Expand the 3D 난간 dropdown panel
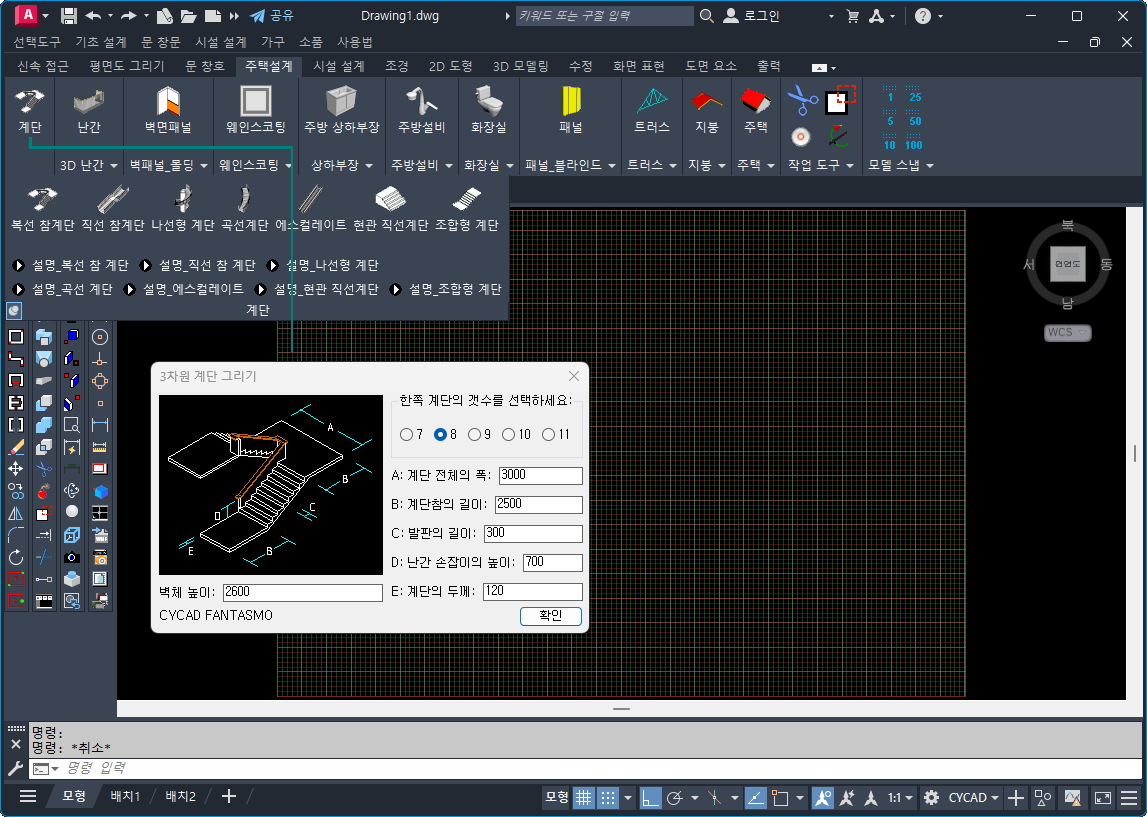 88,165
